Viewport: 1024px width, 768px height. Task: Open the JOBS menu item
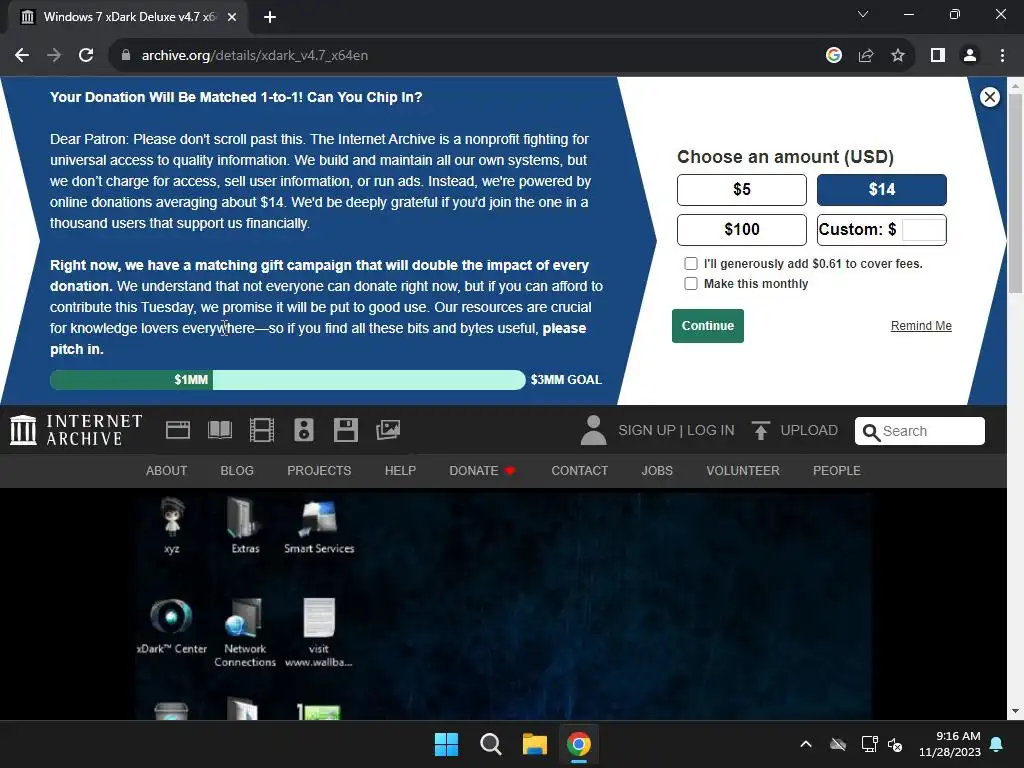pyautogui.click(x=657, y=471)
